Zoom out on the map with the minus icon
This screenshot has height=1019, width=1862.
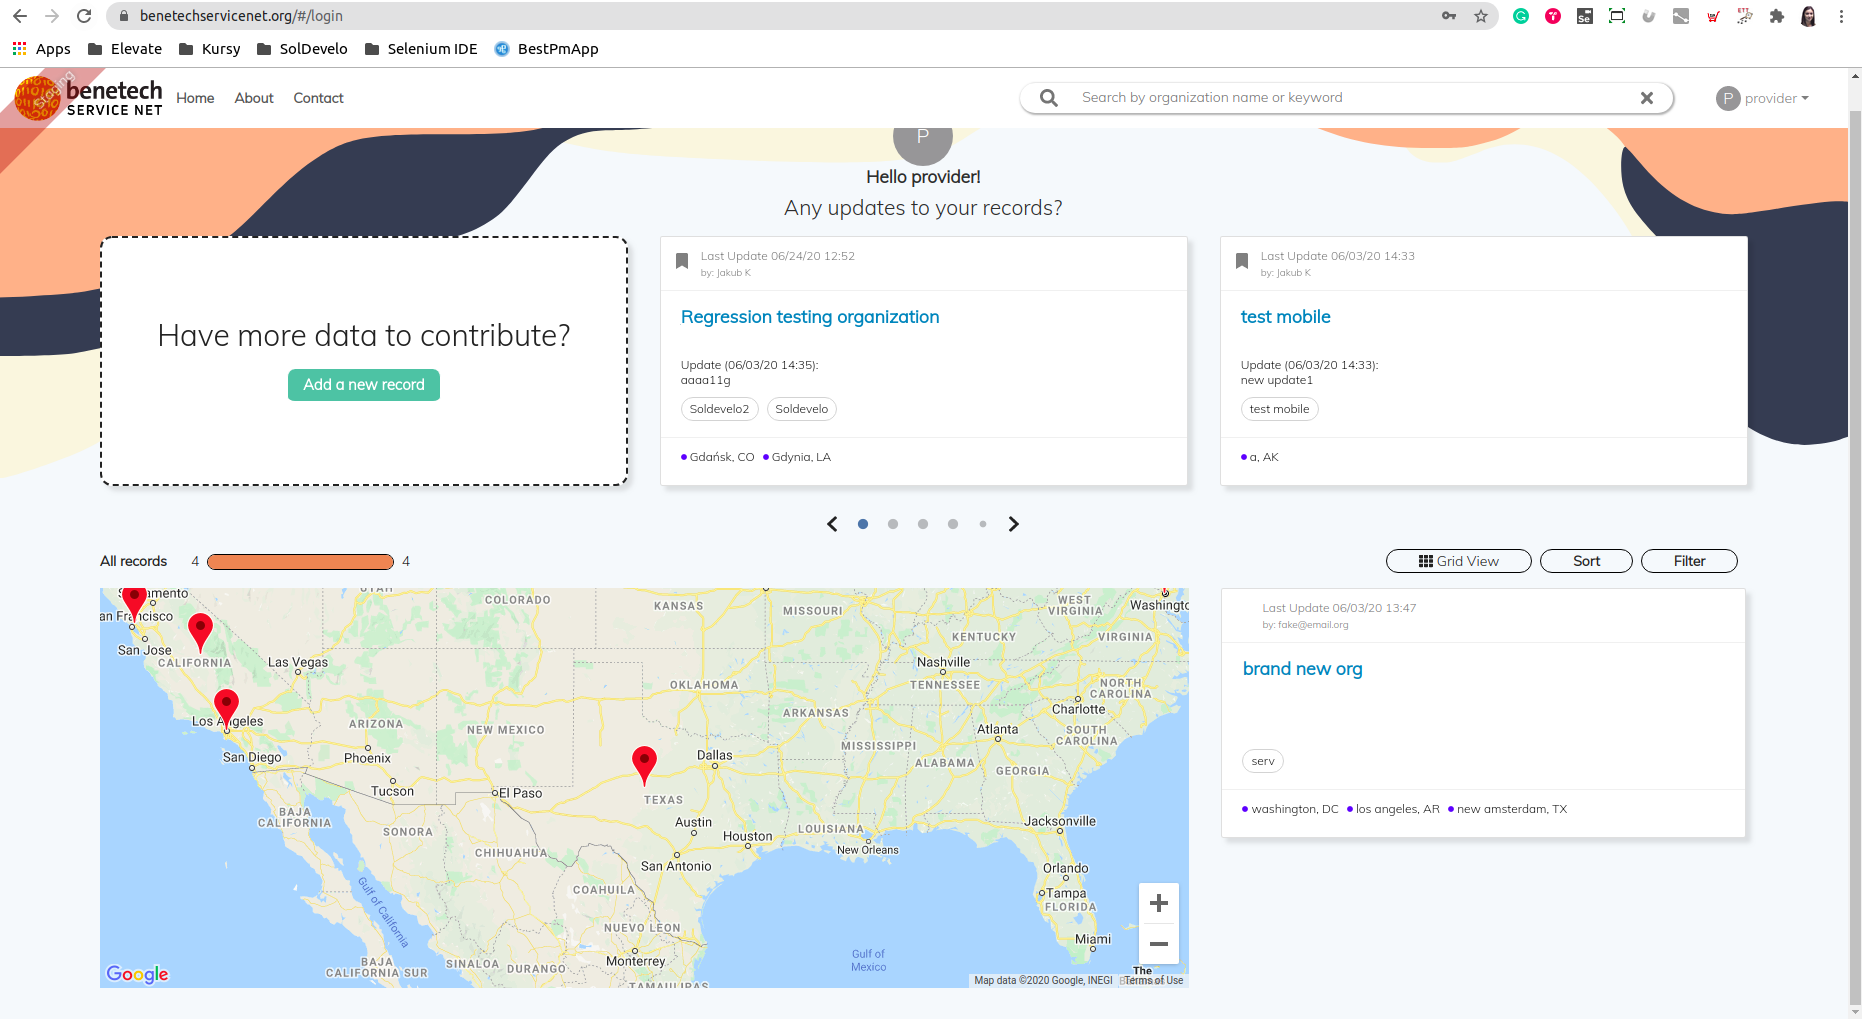tap(1158, 944)
